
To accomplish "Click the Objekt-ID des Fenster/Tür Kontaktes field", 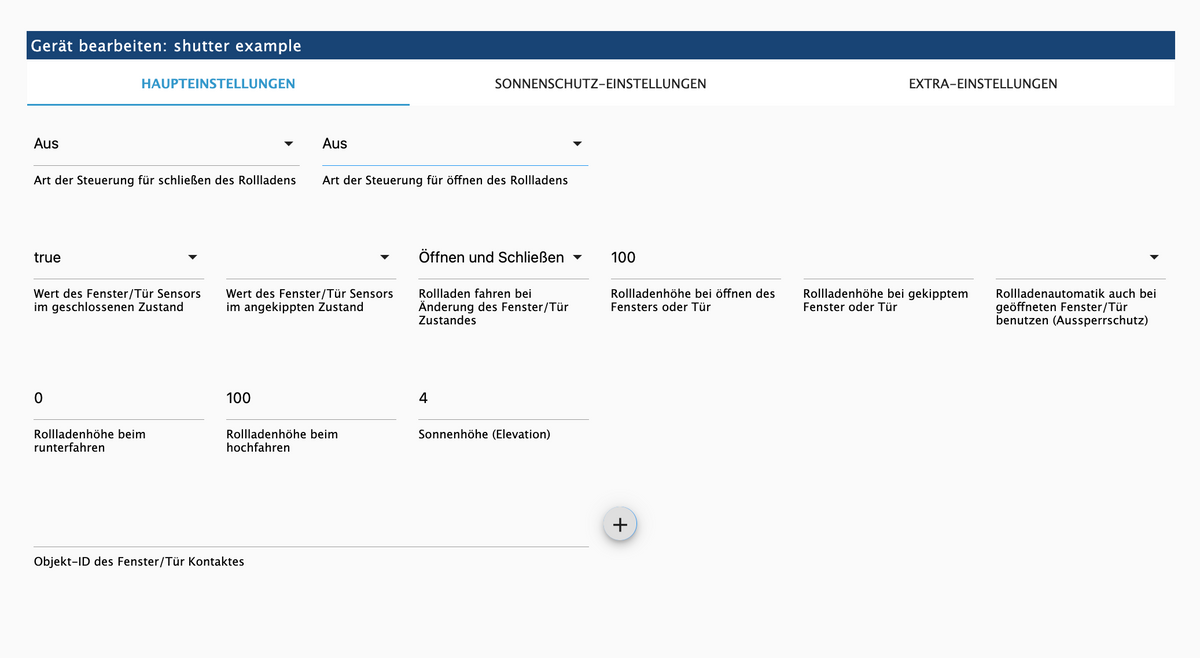I will tap(310, 527).
